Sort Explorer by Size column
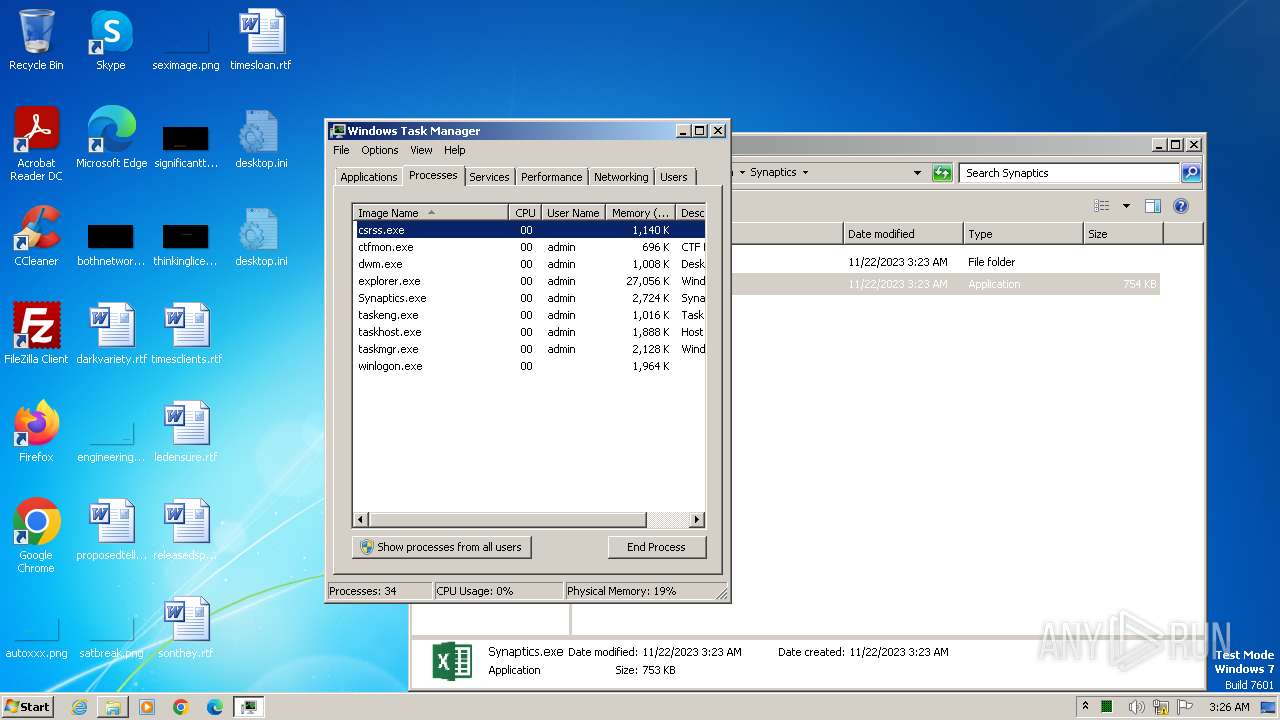The image size is (1280, 720). (1122, 234)
